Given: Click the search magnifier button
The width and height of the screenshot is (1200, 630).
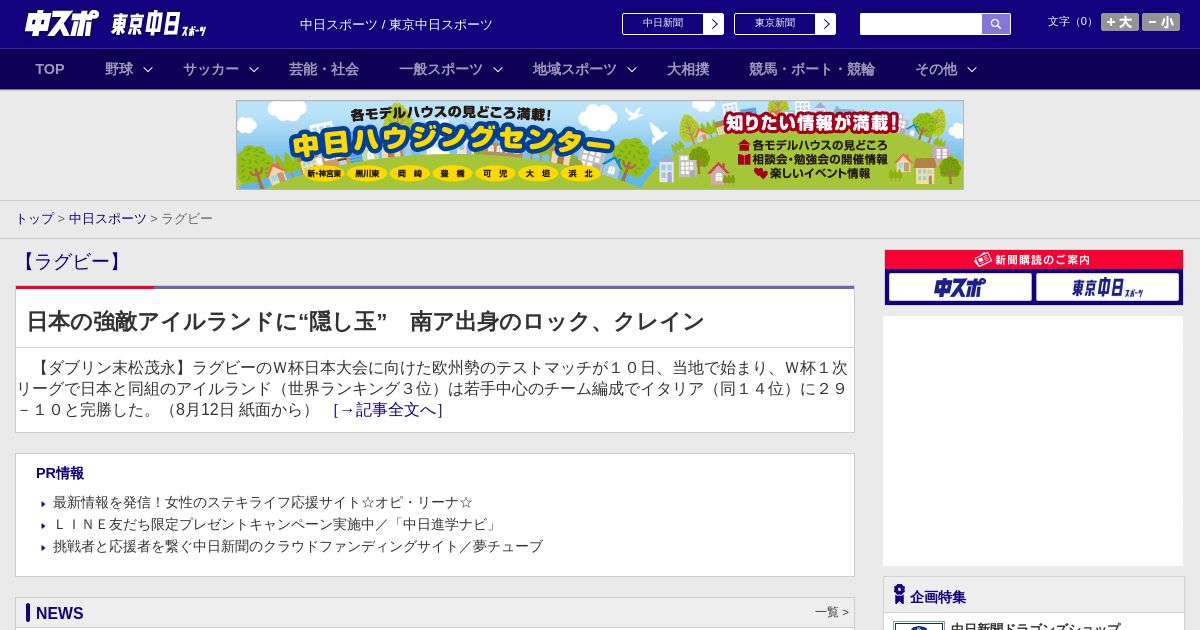Looking at the screenshot, I should click(x=996, y=24).
